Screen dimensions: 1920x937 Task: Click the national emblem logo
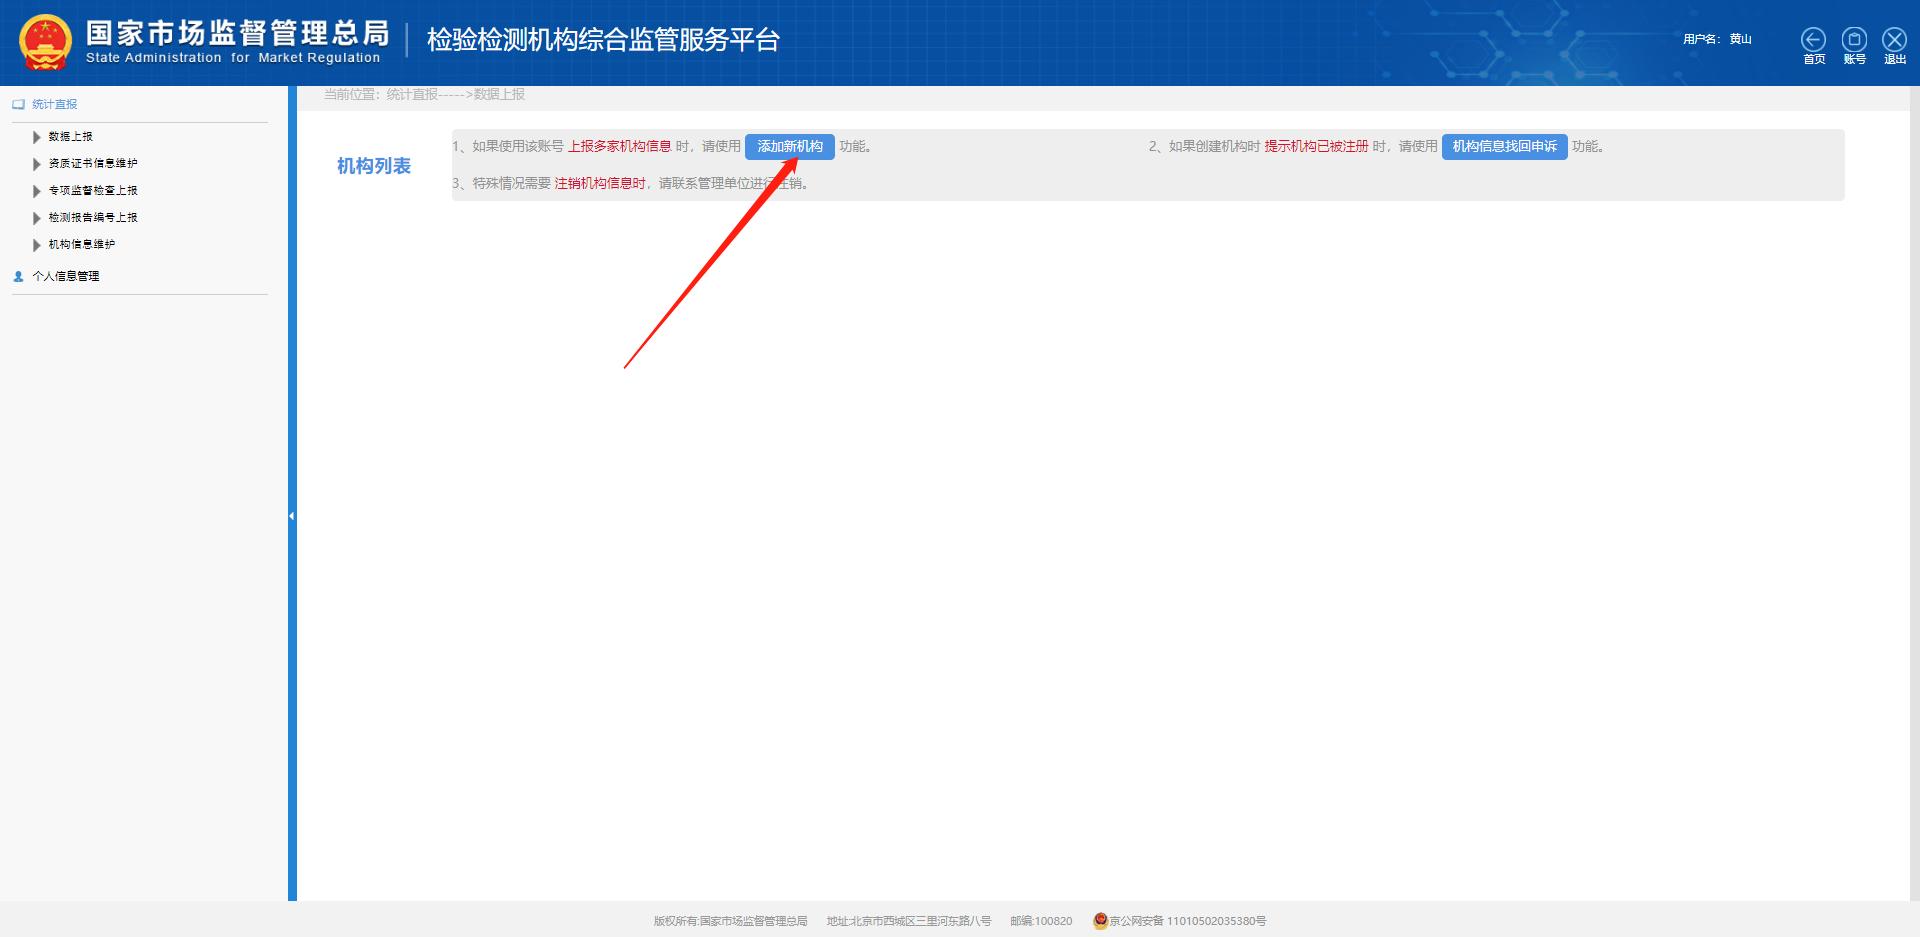tap(44, 42)
